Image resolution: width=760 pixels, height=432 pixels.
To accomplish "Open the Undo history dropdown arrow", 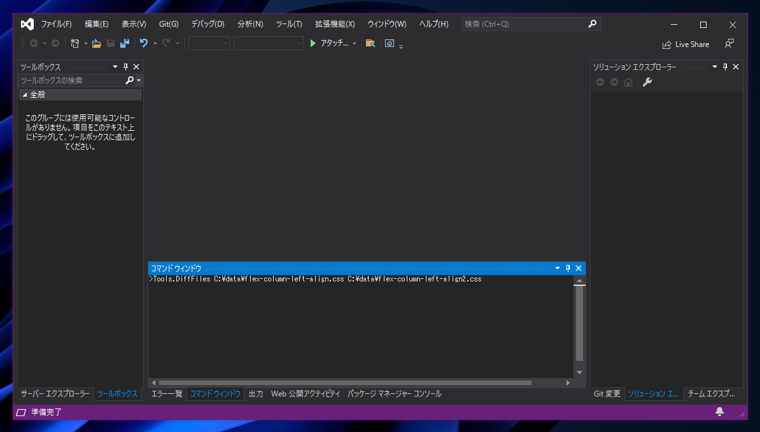I will 155,44.
